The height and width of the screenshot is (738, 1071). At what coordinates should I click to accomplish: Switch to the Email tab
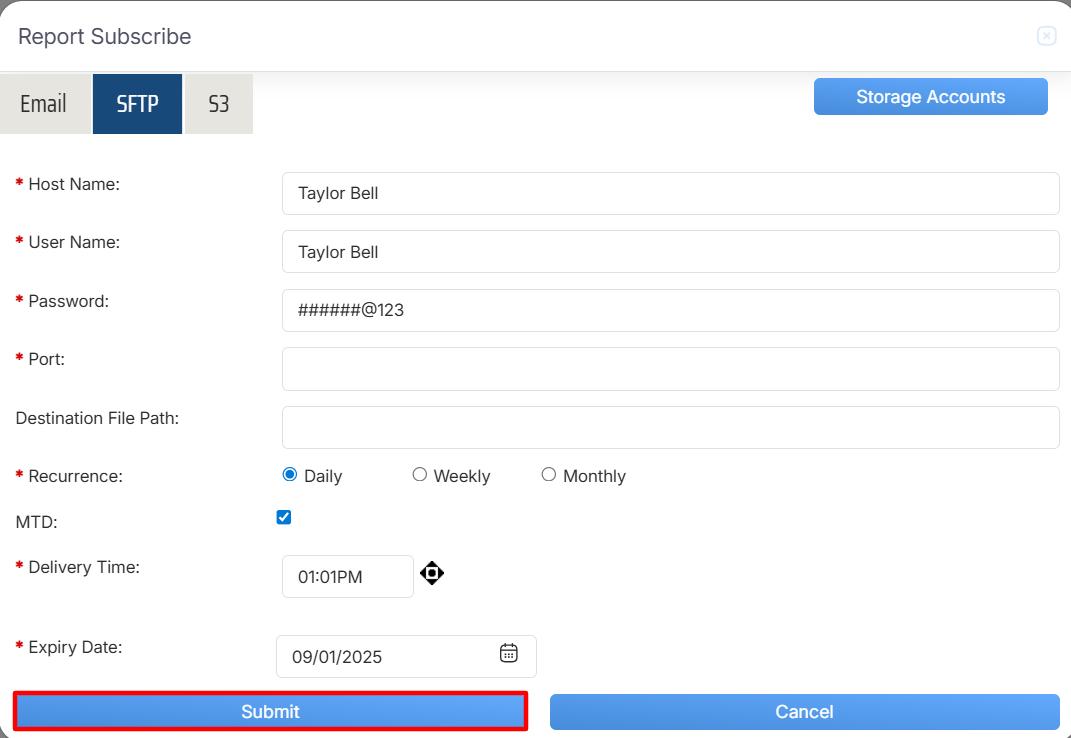click(x=44, y=104)
